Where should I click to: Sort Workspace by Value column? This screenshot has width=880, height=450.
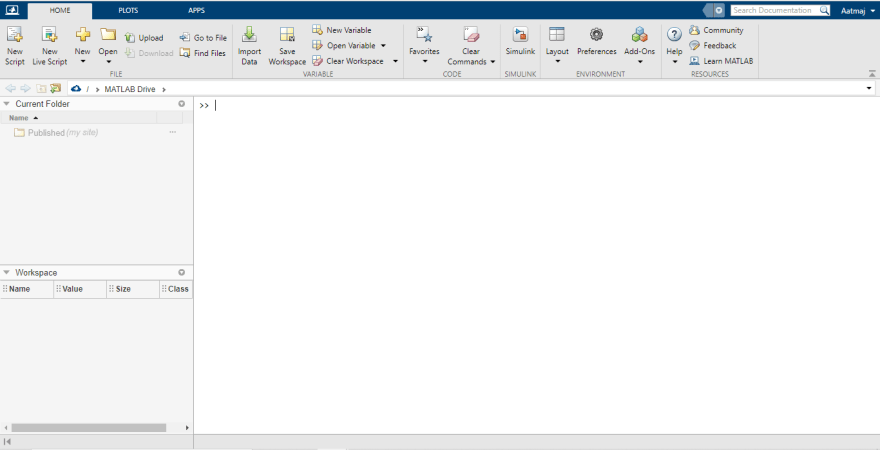(x=80, y=289)
